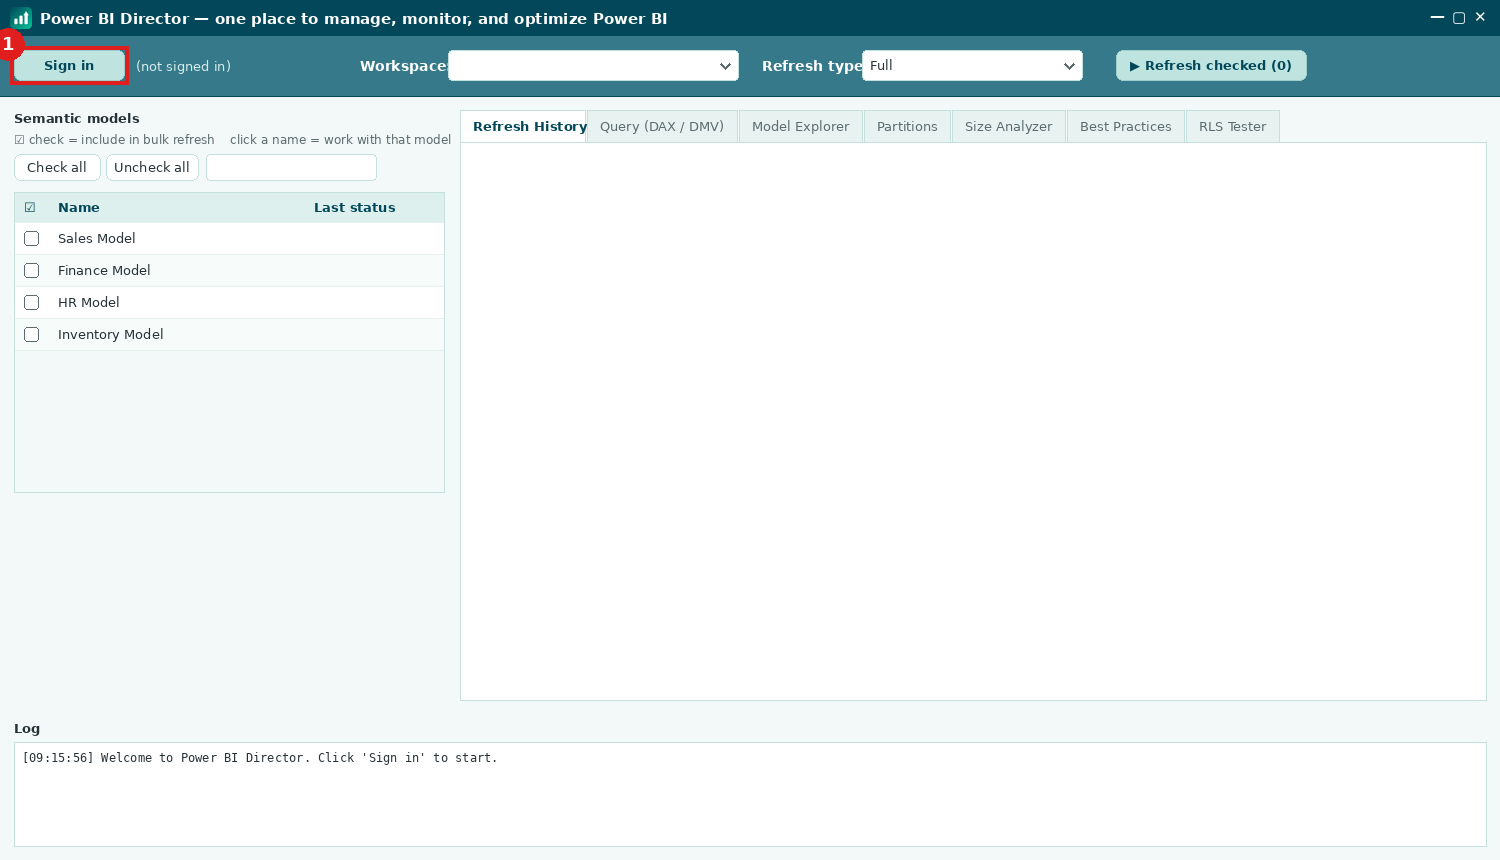The image size is (1500, 860).
Task: Focus the semantic models filter field
Action: click(x=291, y=168)
